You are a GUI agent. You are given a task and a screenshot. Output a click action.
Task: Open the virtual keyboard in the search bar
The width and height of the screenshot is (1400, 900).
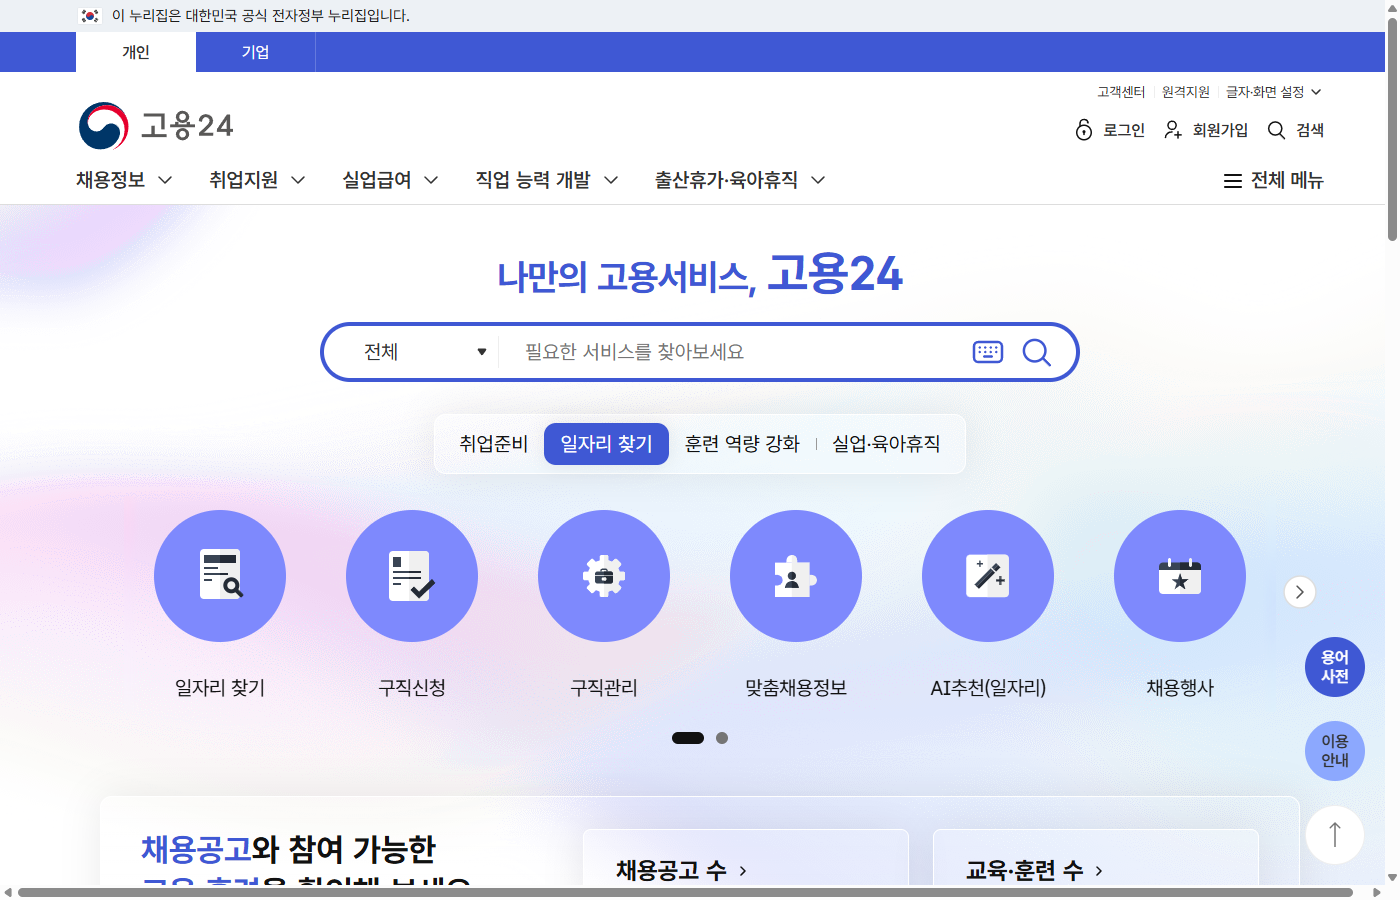pos(987,351)
